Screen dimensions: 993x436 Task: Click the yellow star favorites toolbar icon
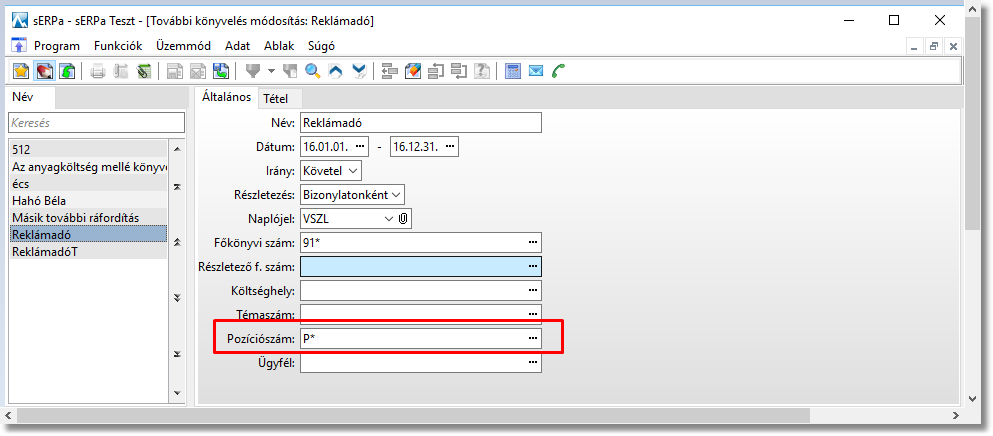tap(21, 71)
